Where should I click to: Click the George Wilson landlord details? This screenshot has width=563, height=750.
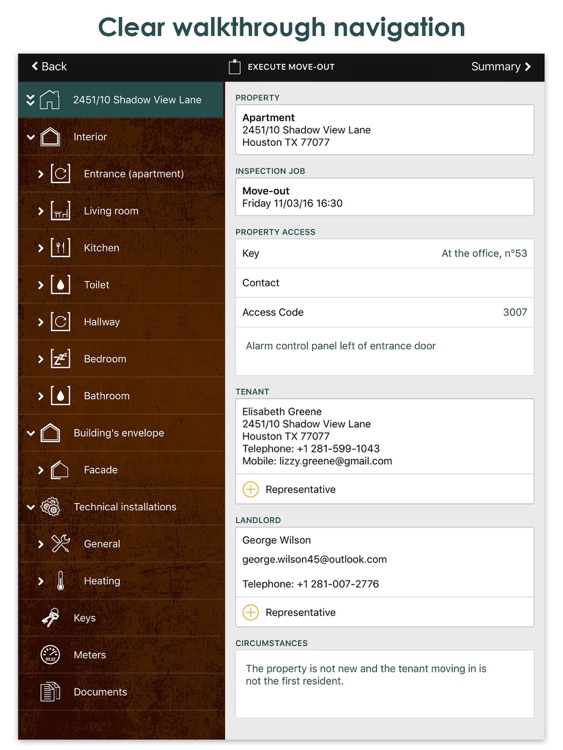click(385, 562)
